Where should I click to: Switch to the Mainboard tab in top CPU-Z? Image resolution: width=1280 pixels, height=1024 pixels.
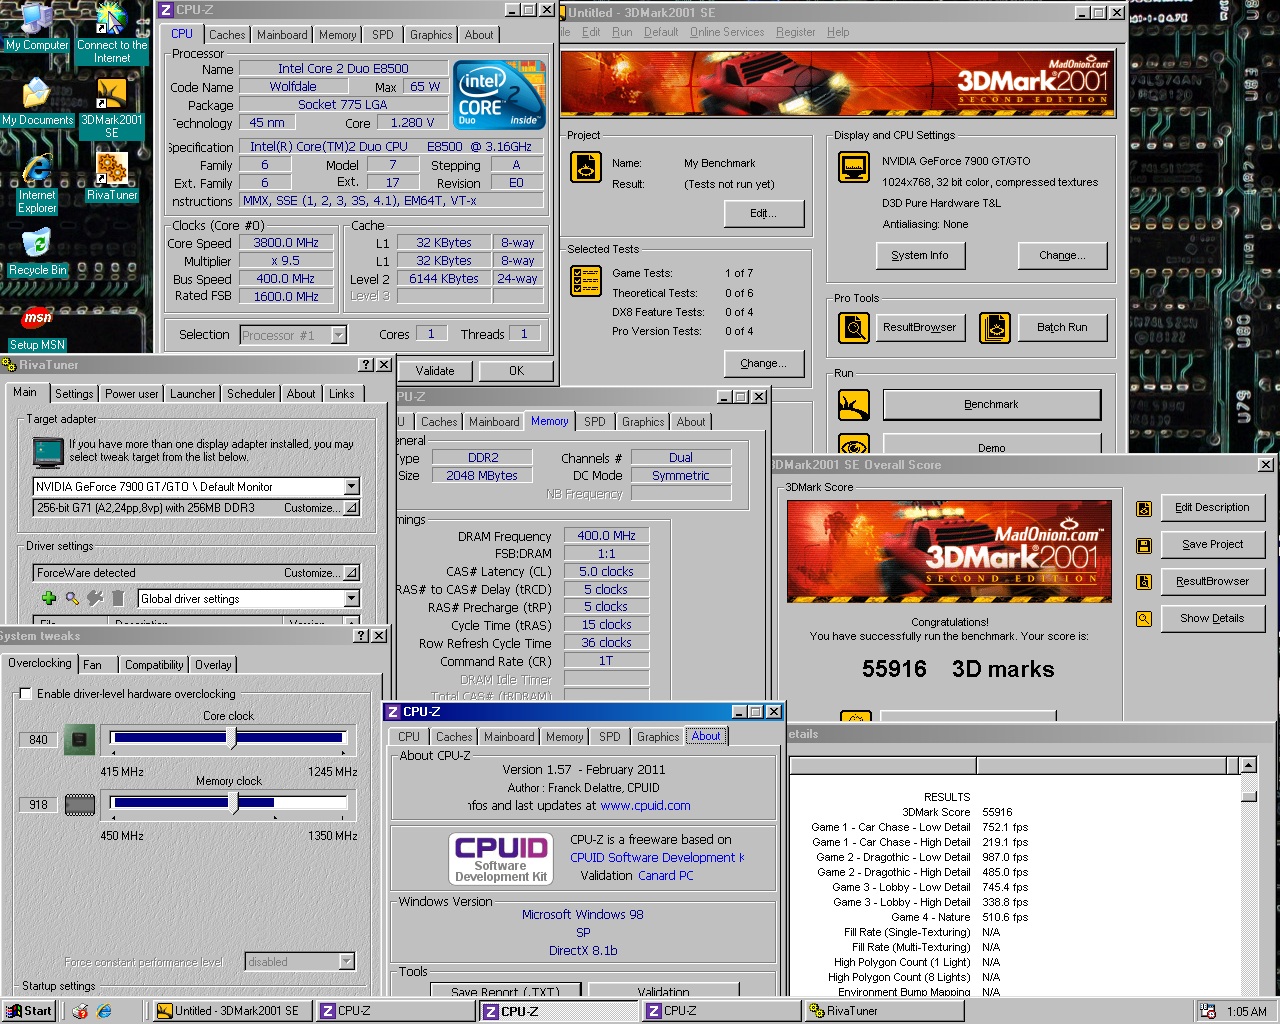point(282,35)
